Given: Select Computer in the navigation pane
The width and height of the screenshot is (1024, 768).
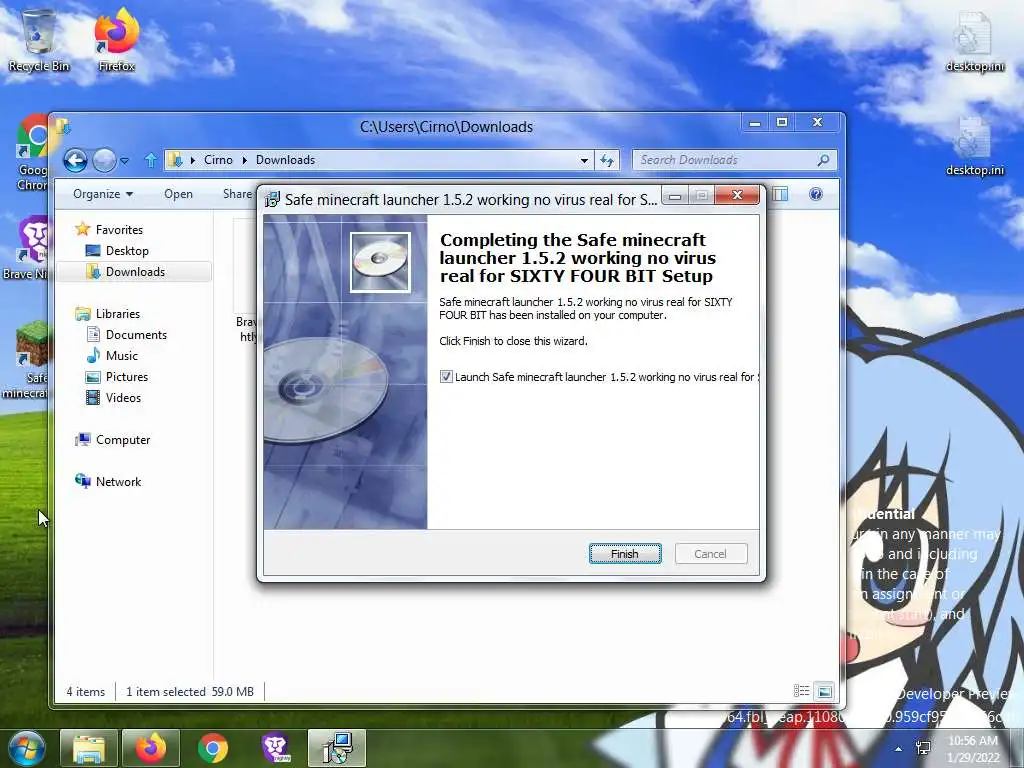Looking at the screenshot, I should (x=113, y=440).
